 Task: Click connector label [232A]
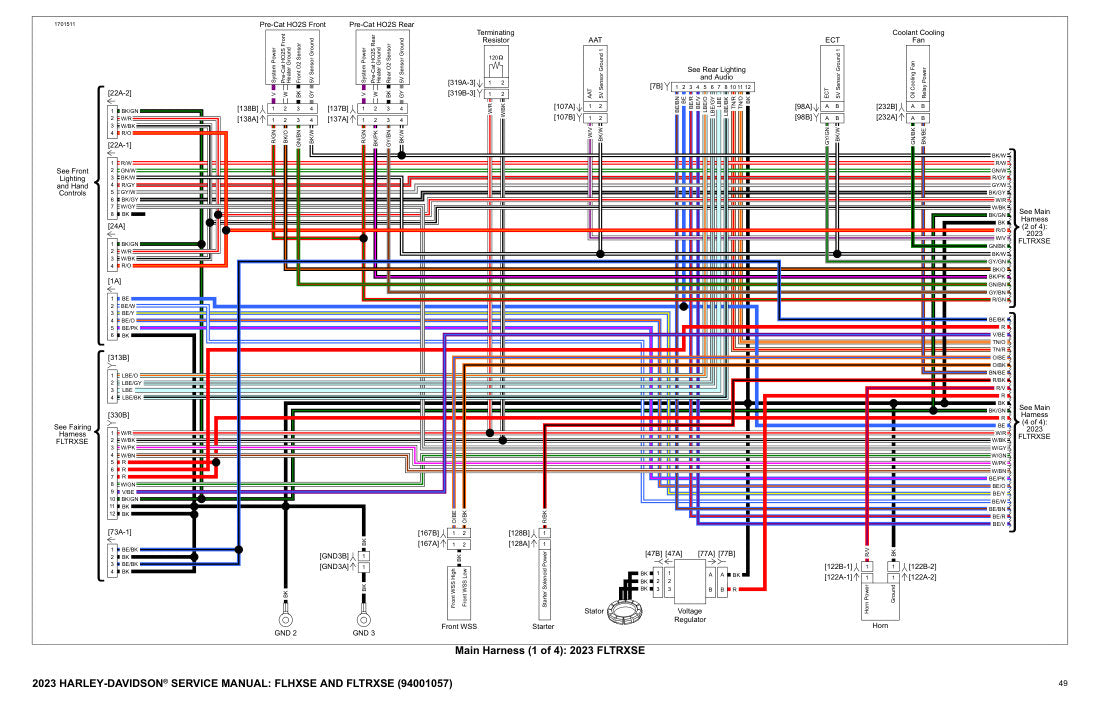click(x=887, y=117)
